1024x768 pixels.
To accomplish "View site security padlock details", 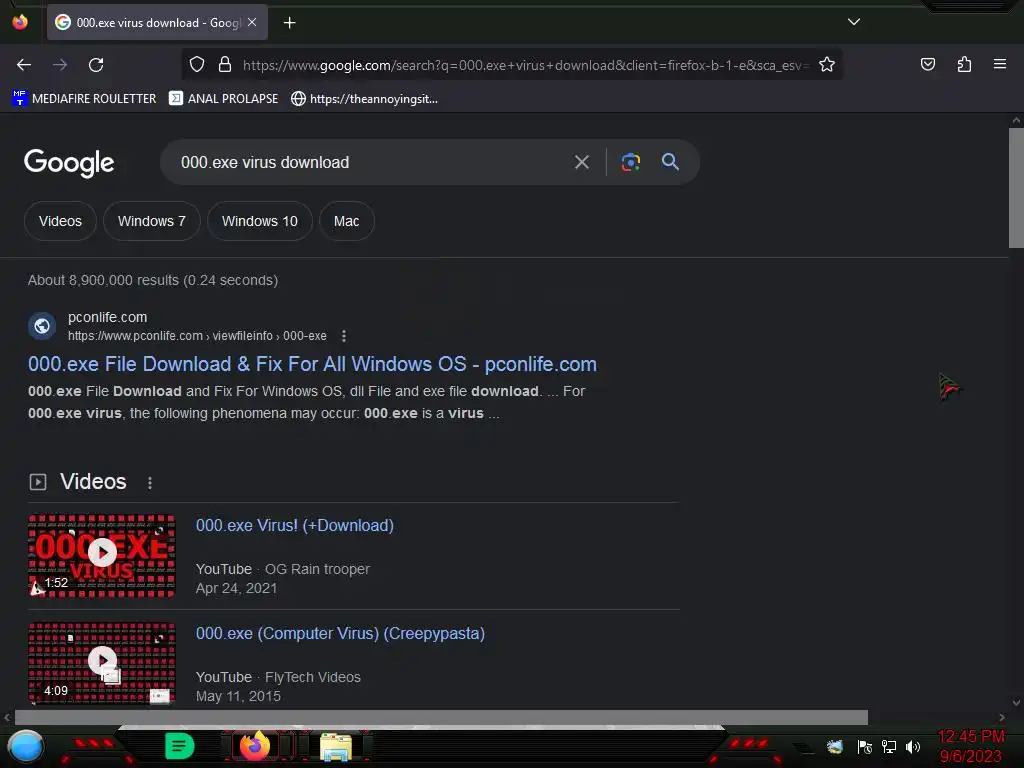I will click(225, 65).
